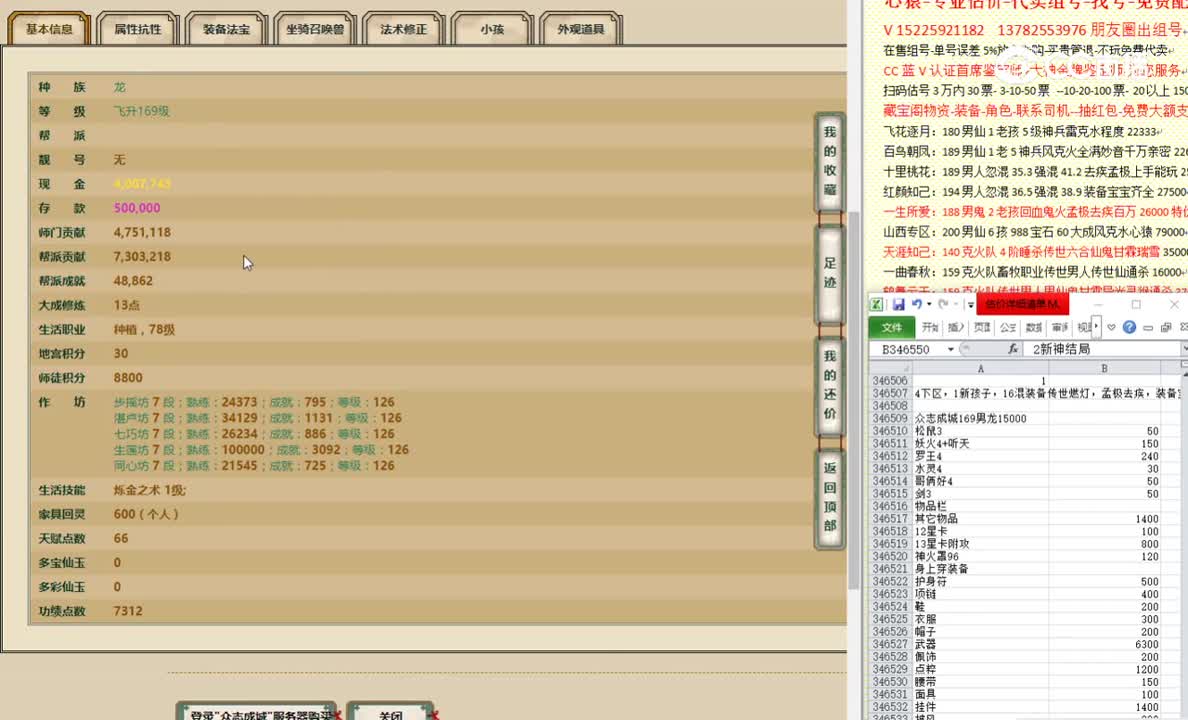Image resolution: width=1188 pixels, height=720 pixels.
Task: Click the Redo icon in Excel
Action: [942, 304]
